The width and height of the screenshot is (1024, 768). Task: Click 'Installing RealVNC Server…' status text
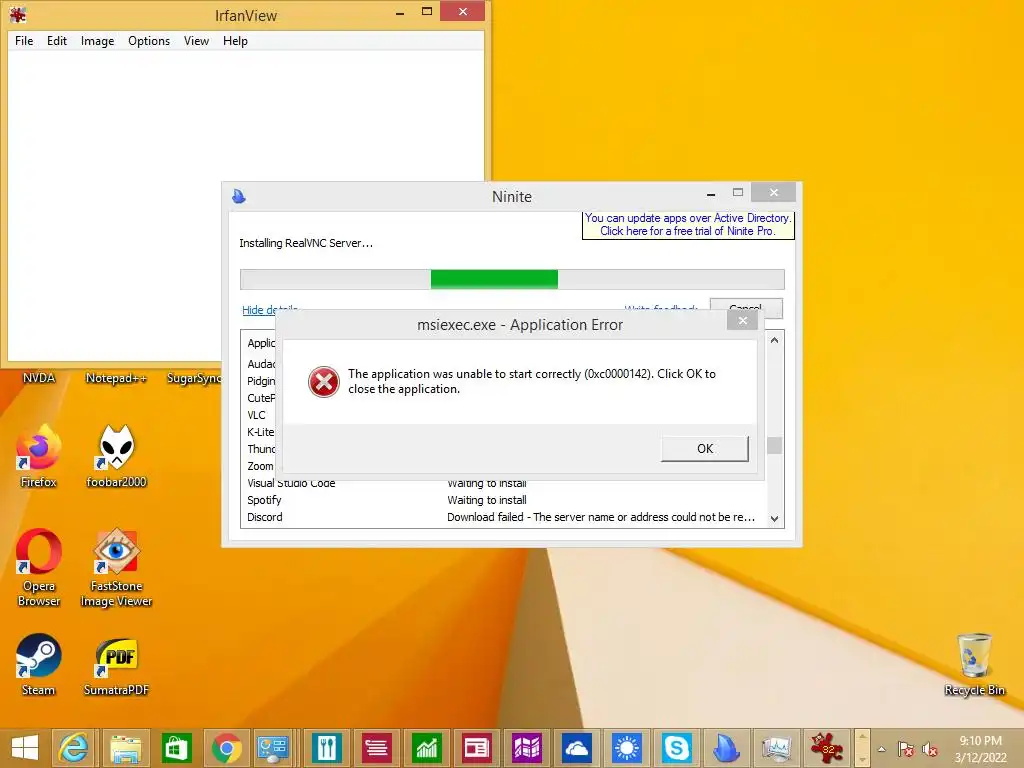(306, 243)
